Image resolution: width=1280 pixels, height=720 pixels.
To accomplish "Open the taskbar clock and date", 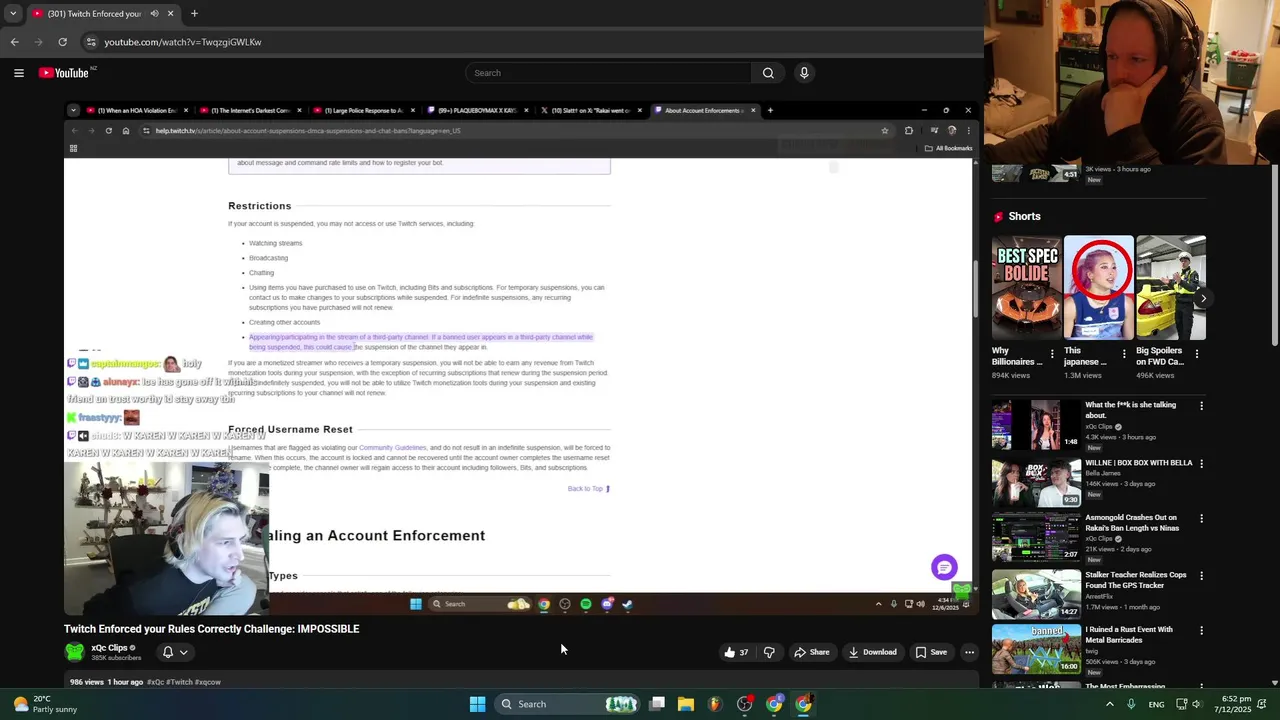I will 1234,704.
